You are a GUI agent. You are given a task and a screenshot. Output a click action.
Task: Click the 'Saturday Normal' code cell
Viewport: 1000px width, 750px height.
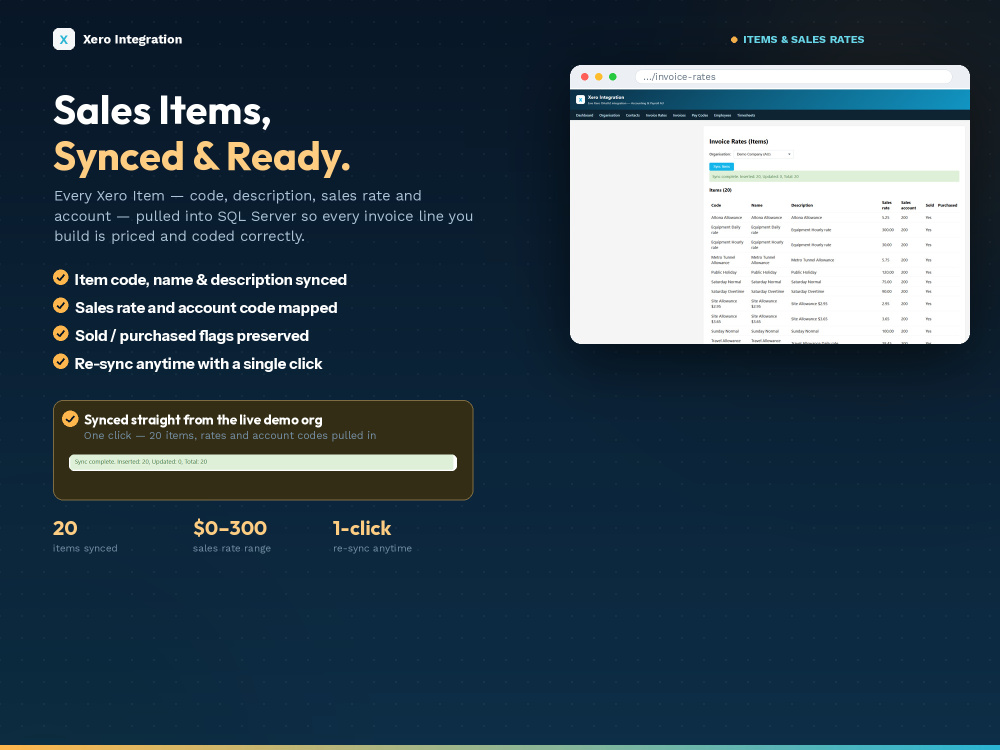pos(726,282)
